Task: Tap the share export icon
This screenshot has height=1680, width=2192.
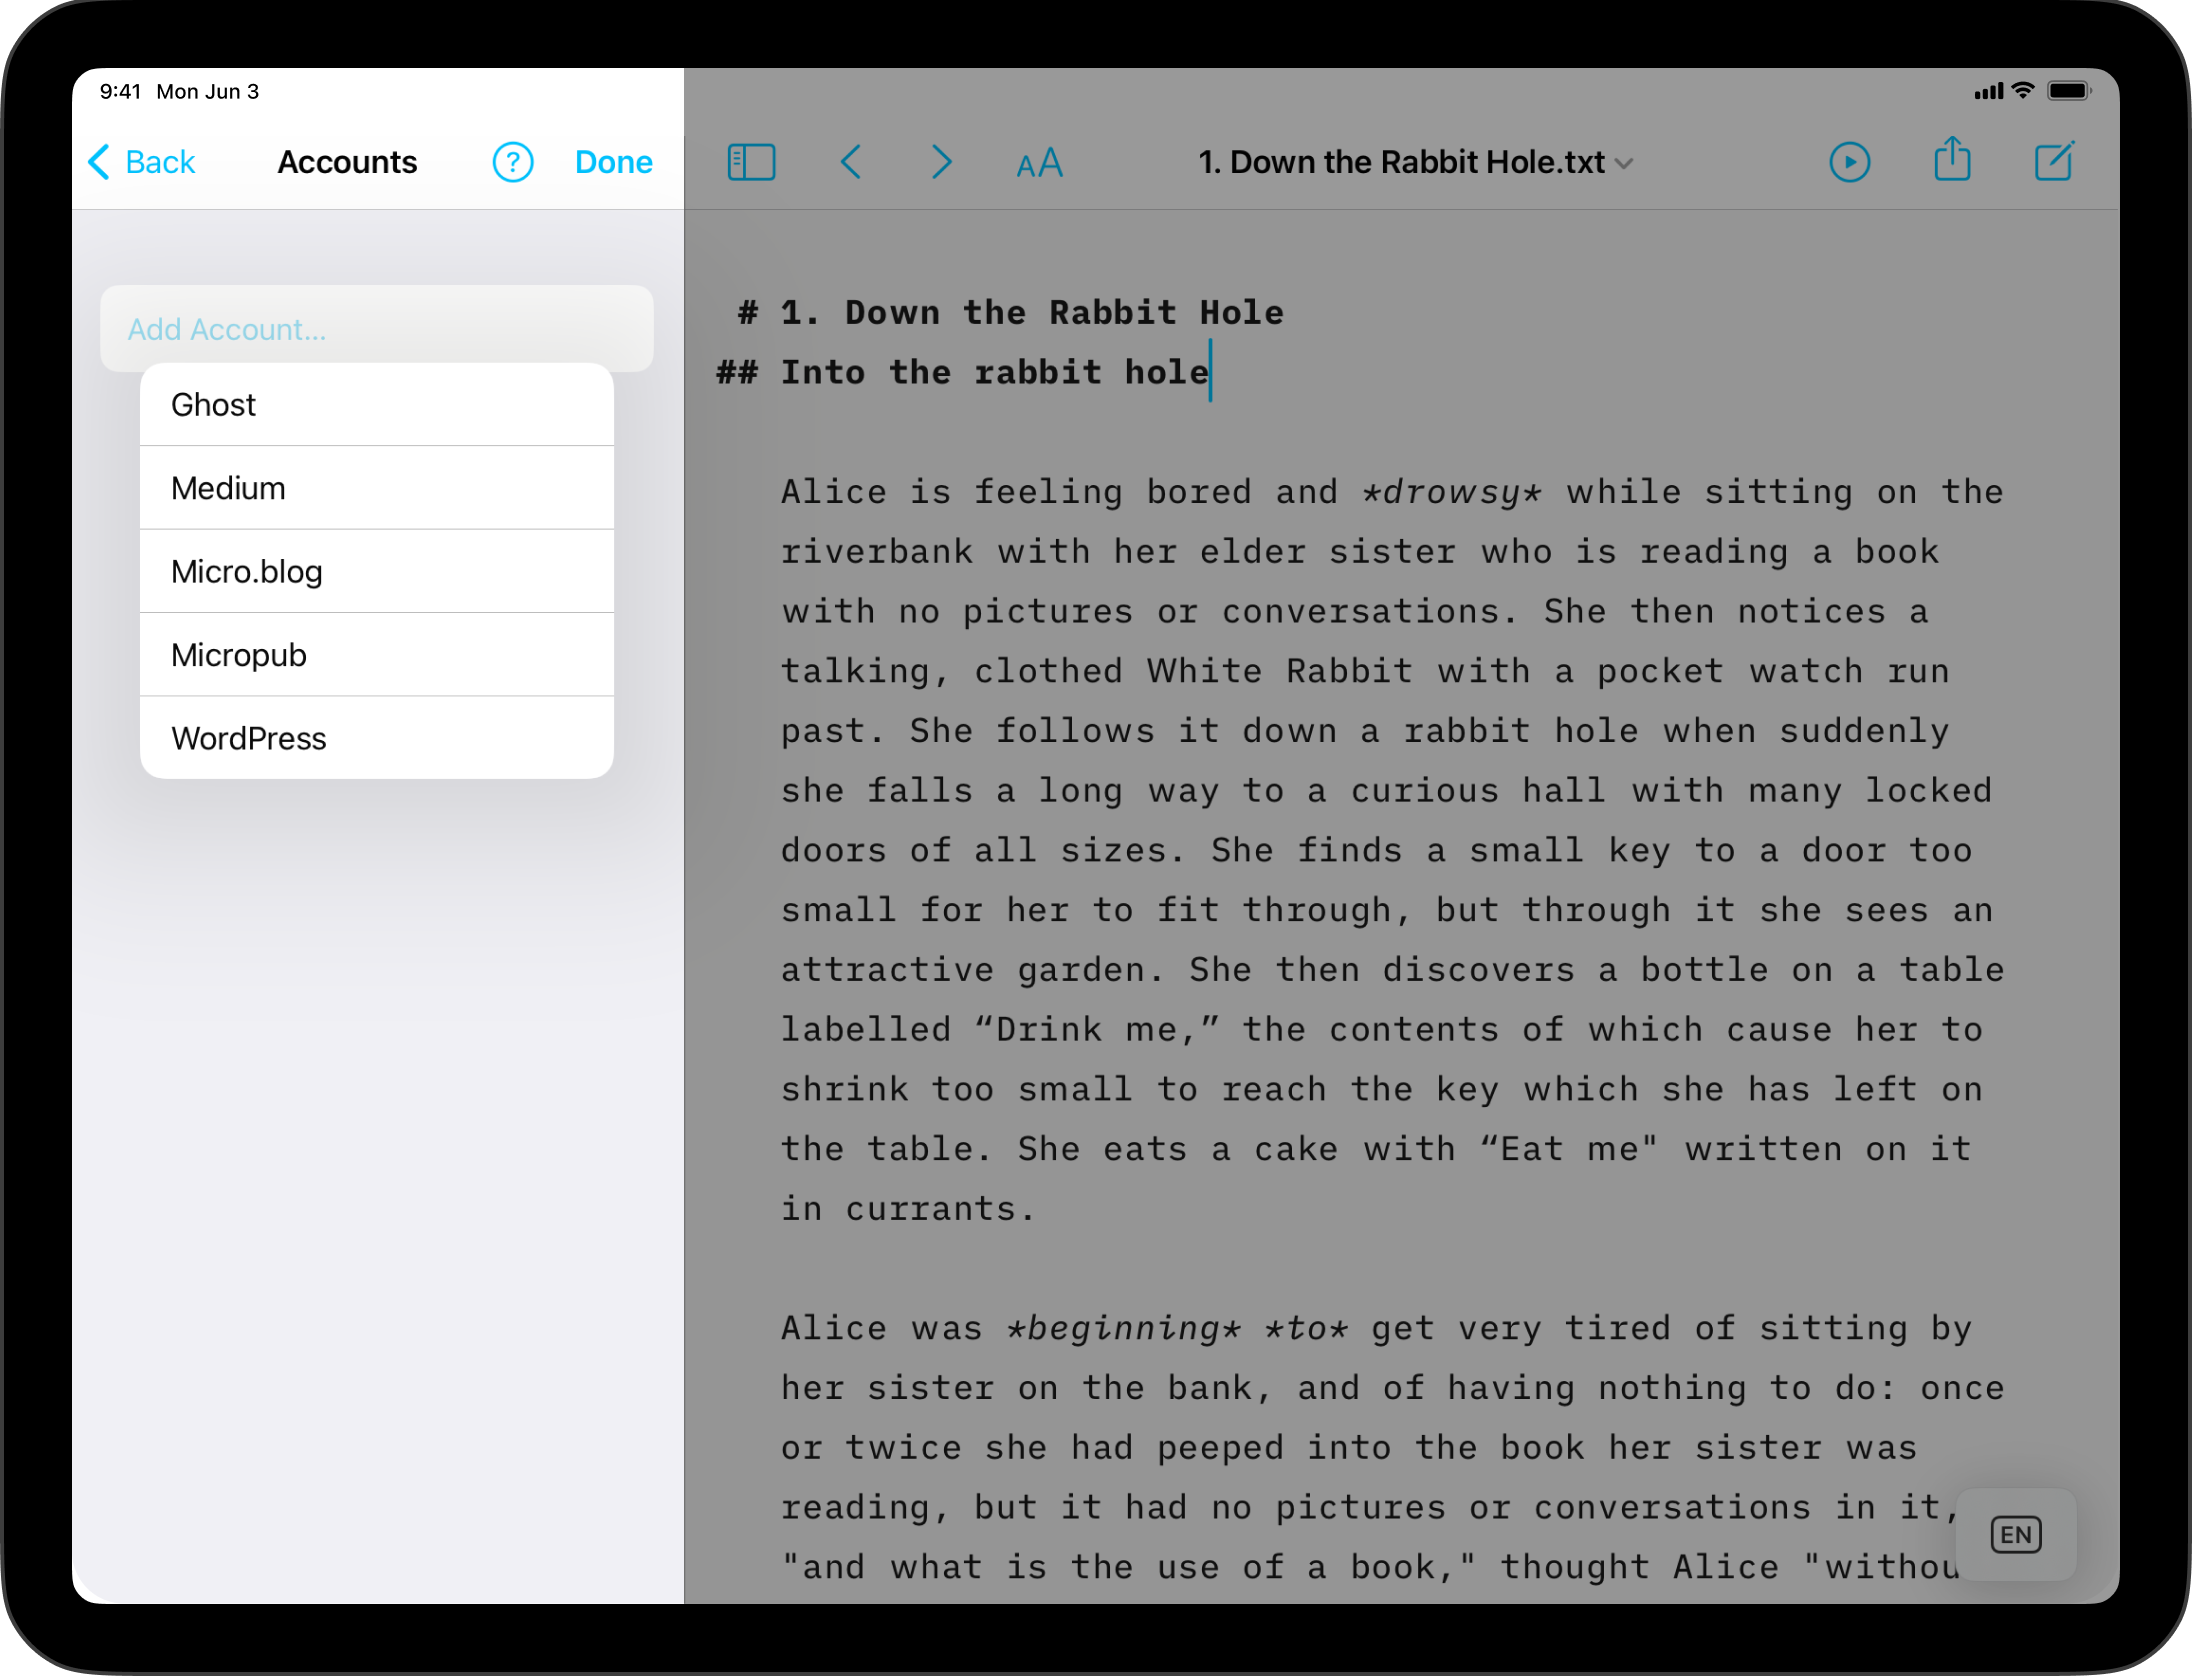Action: point(1951,160)
